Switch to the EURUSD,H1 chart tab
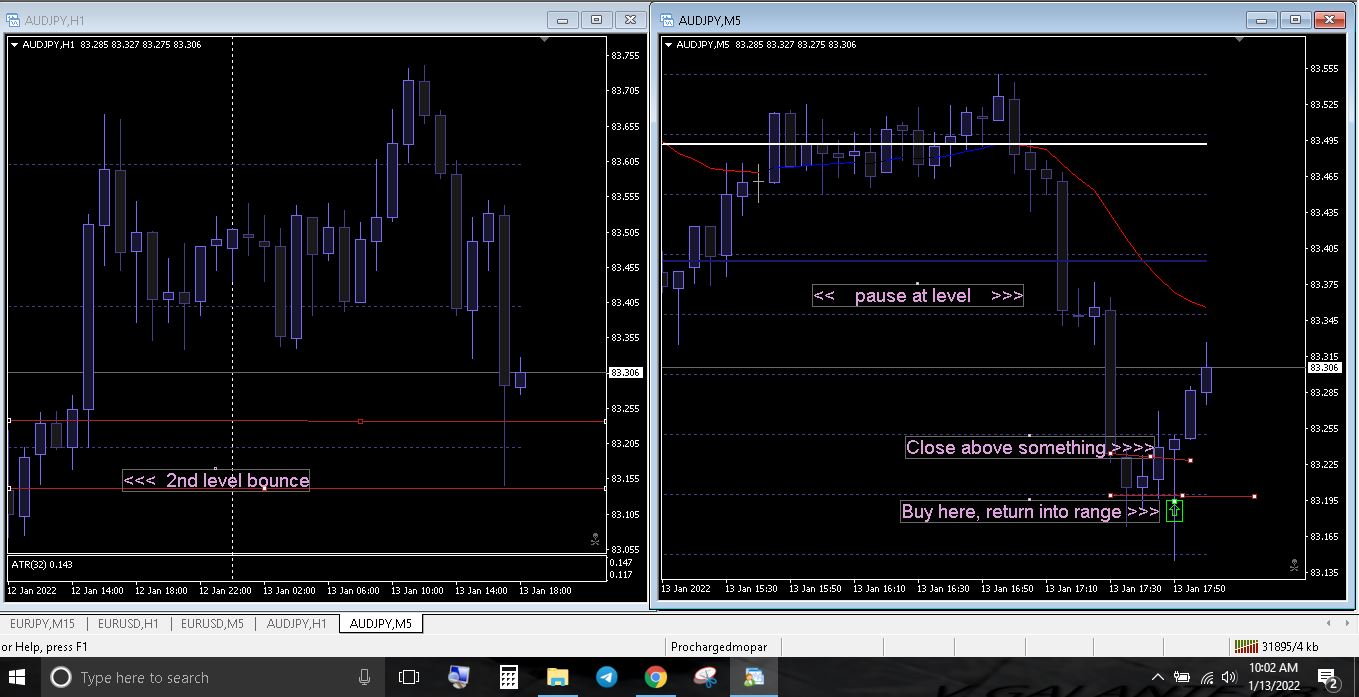 (128, 623)
